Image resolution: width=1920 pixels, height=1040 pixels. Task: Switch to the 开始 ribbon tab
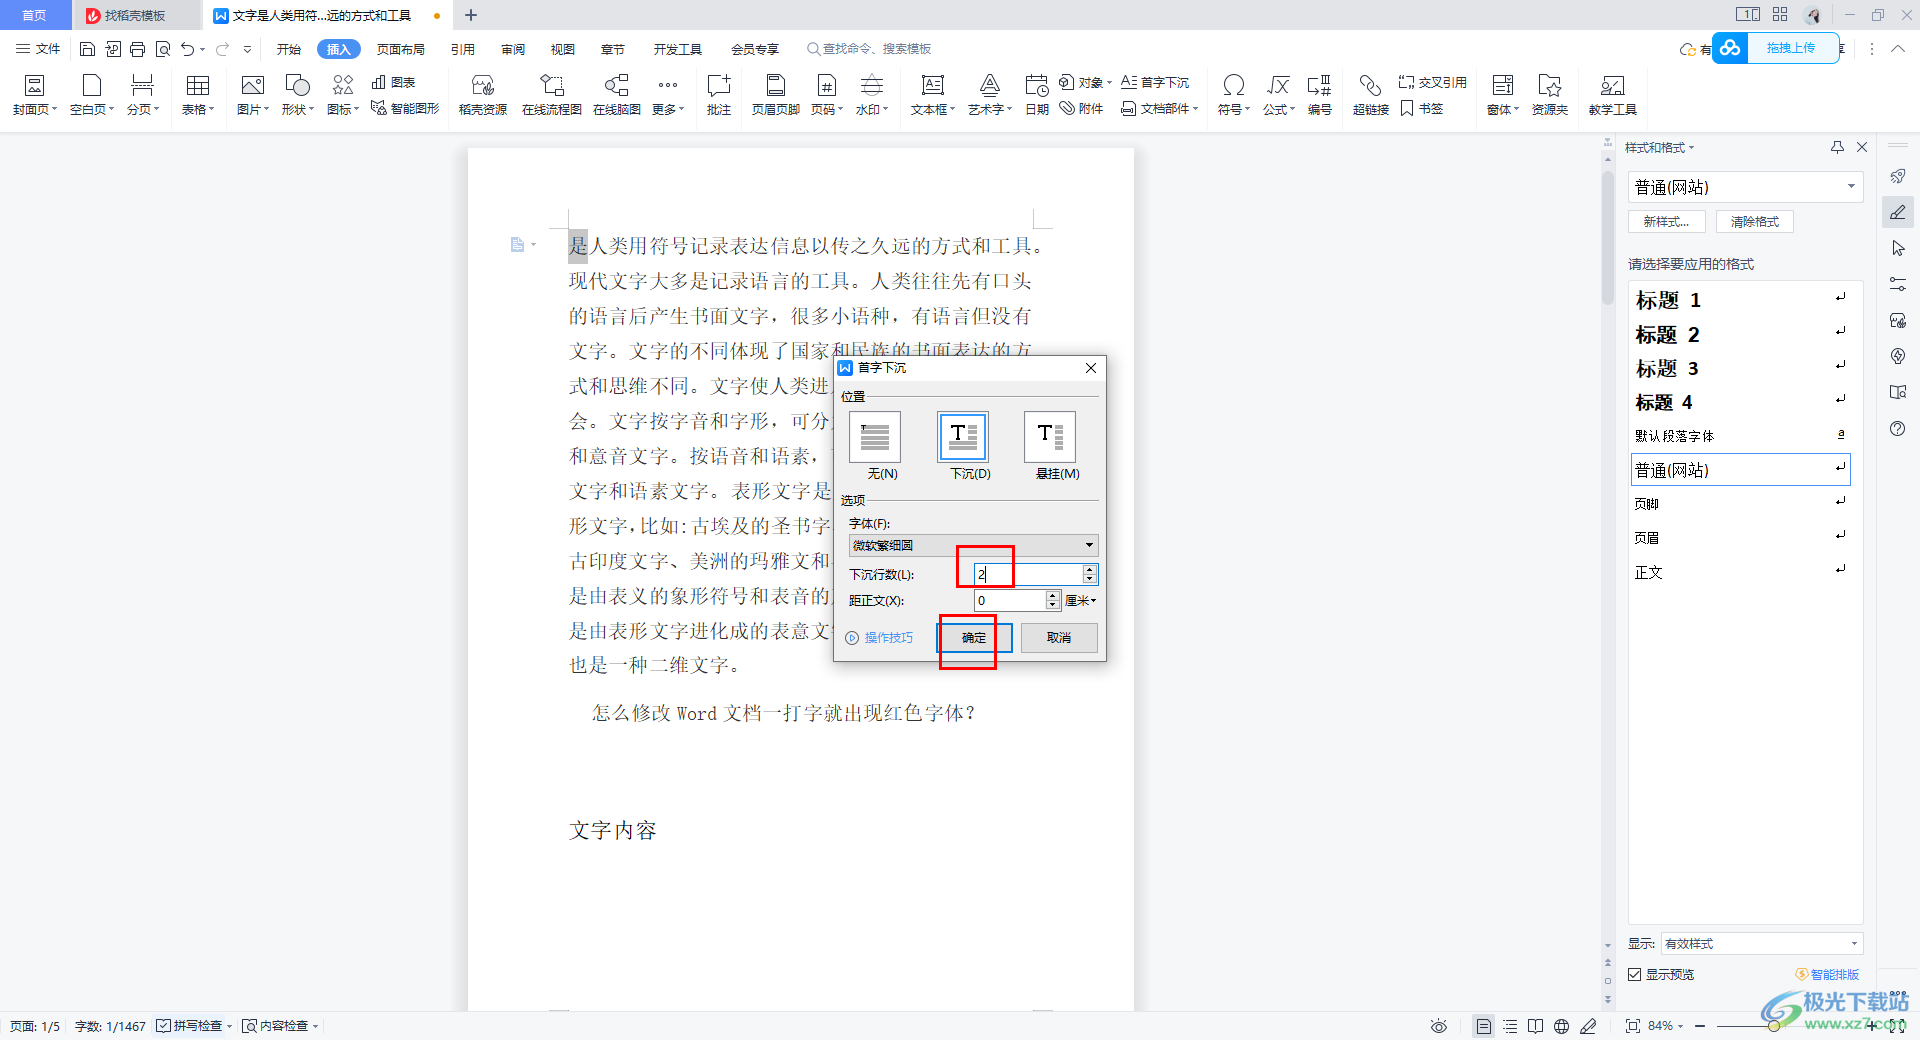click(x=288, y=49)
